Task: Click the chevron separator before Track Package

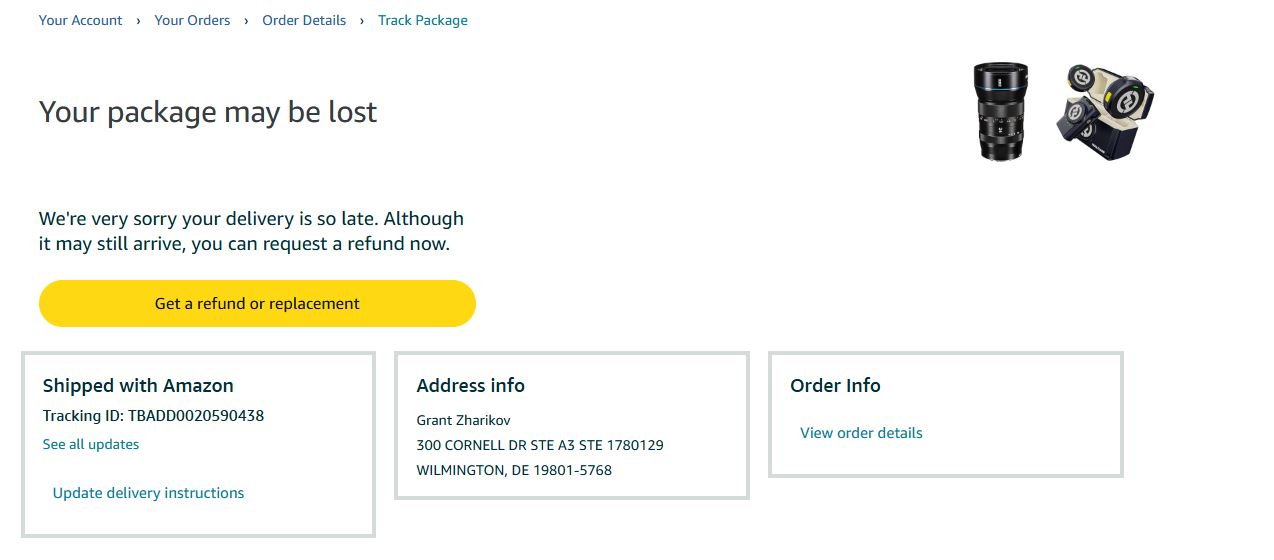Action: click(362, 20)
